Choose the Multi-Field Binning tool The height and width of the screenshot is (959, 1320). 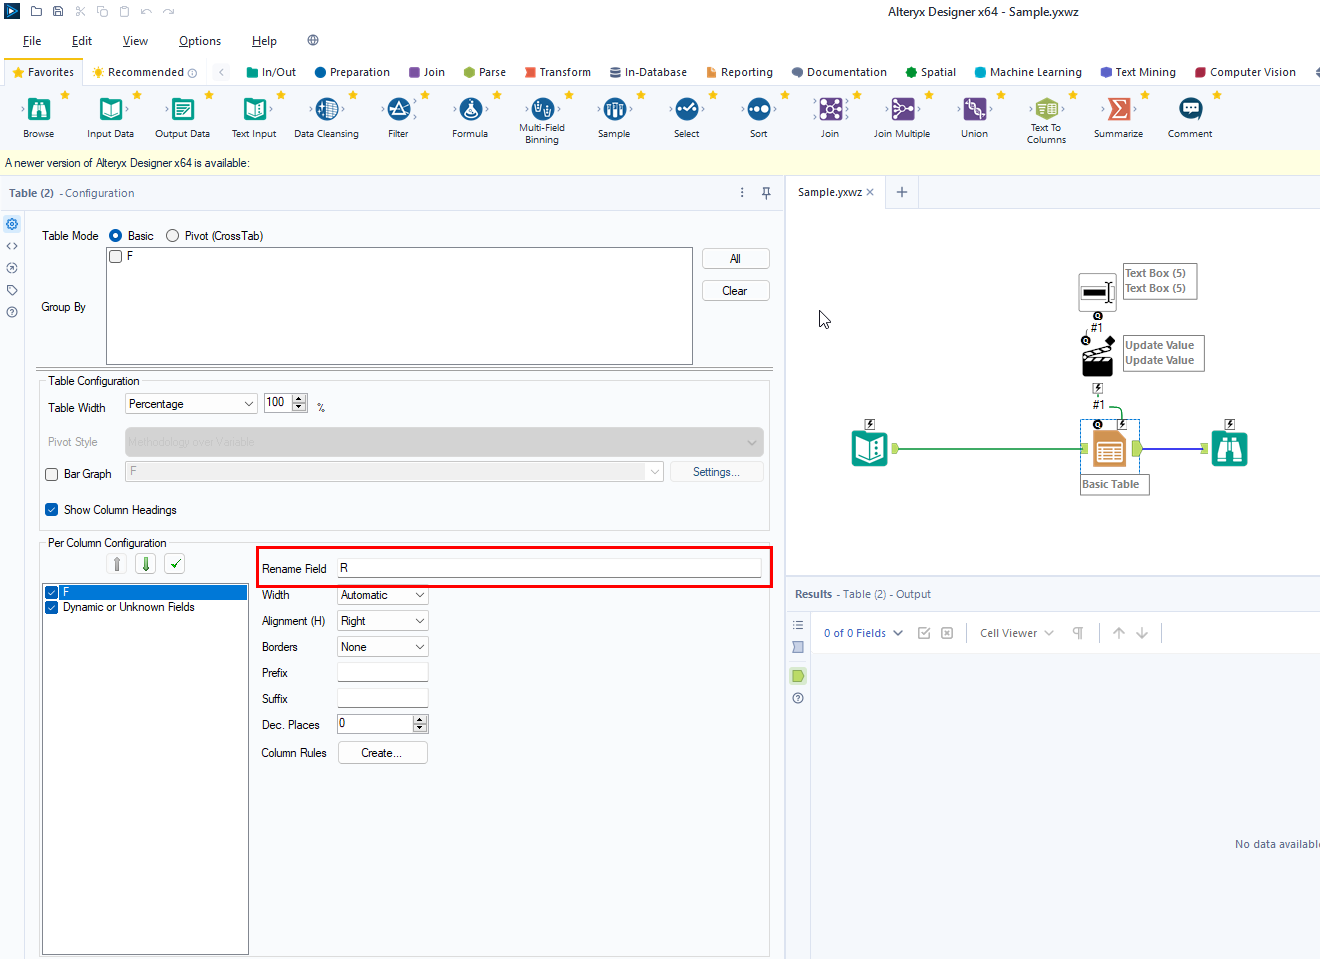tap(542, 112)
